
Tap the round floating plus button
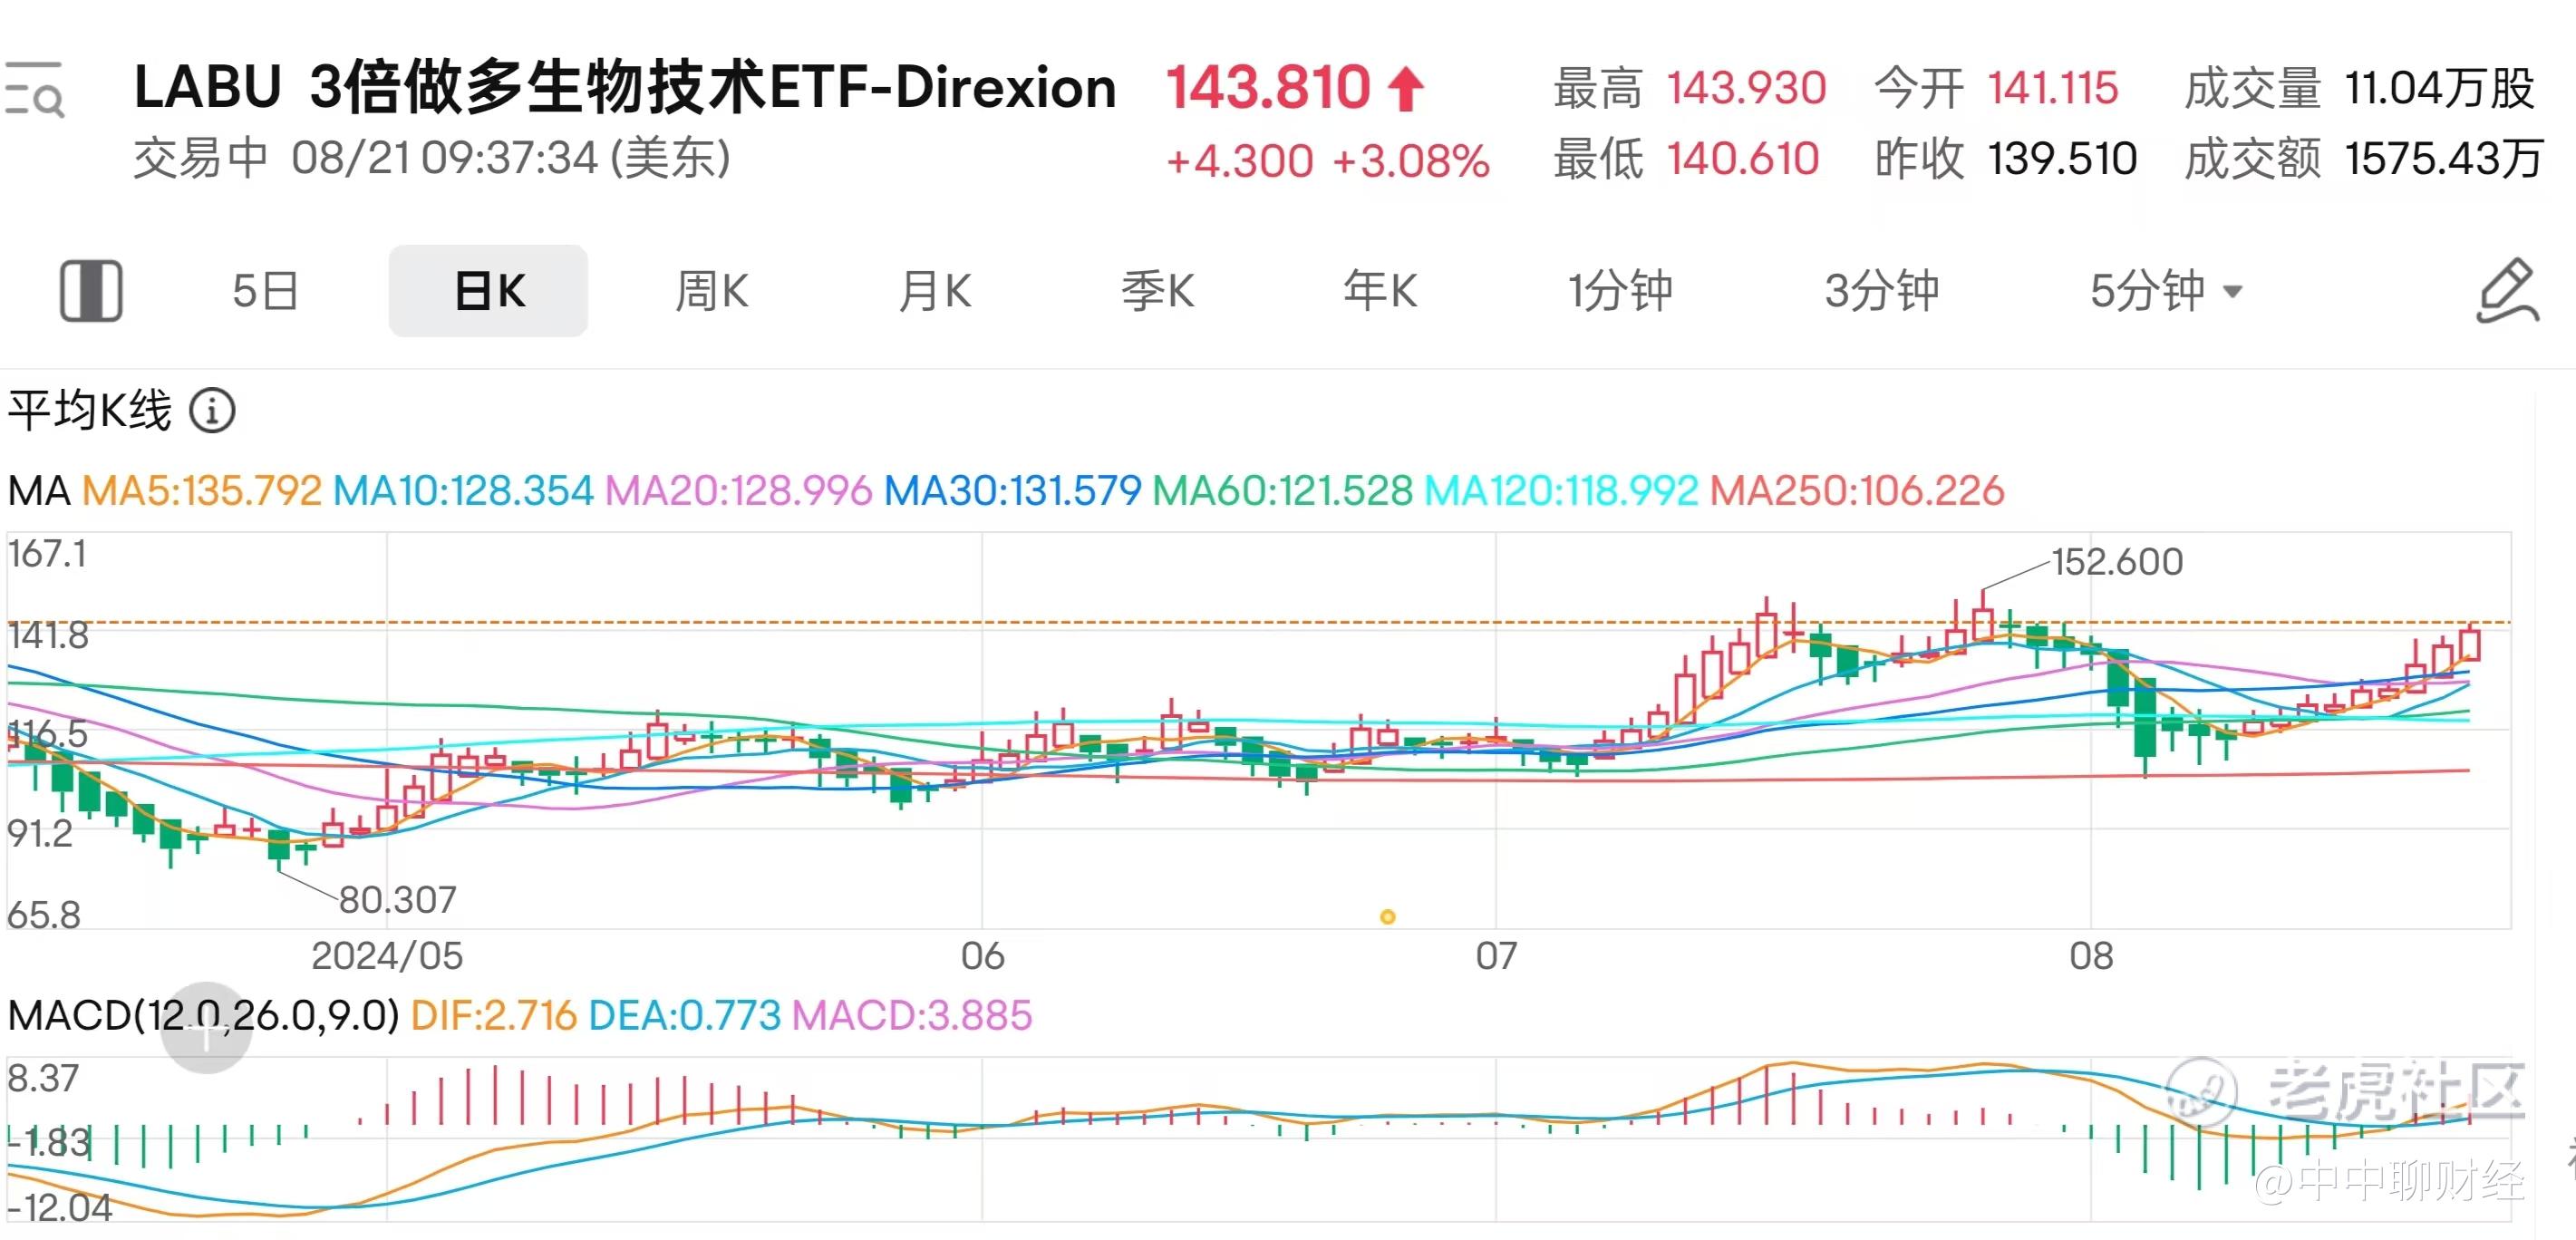click(x=206, y=1028)
